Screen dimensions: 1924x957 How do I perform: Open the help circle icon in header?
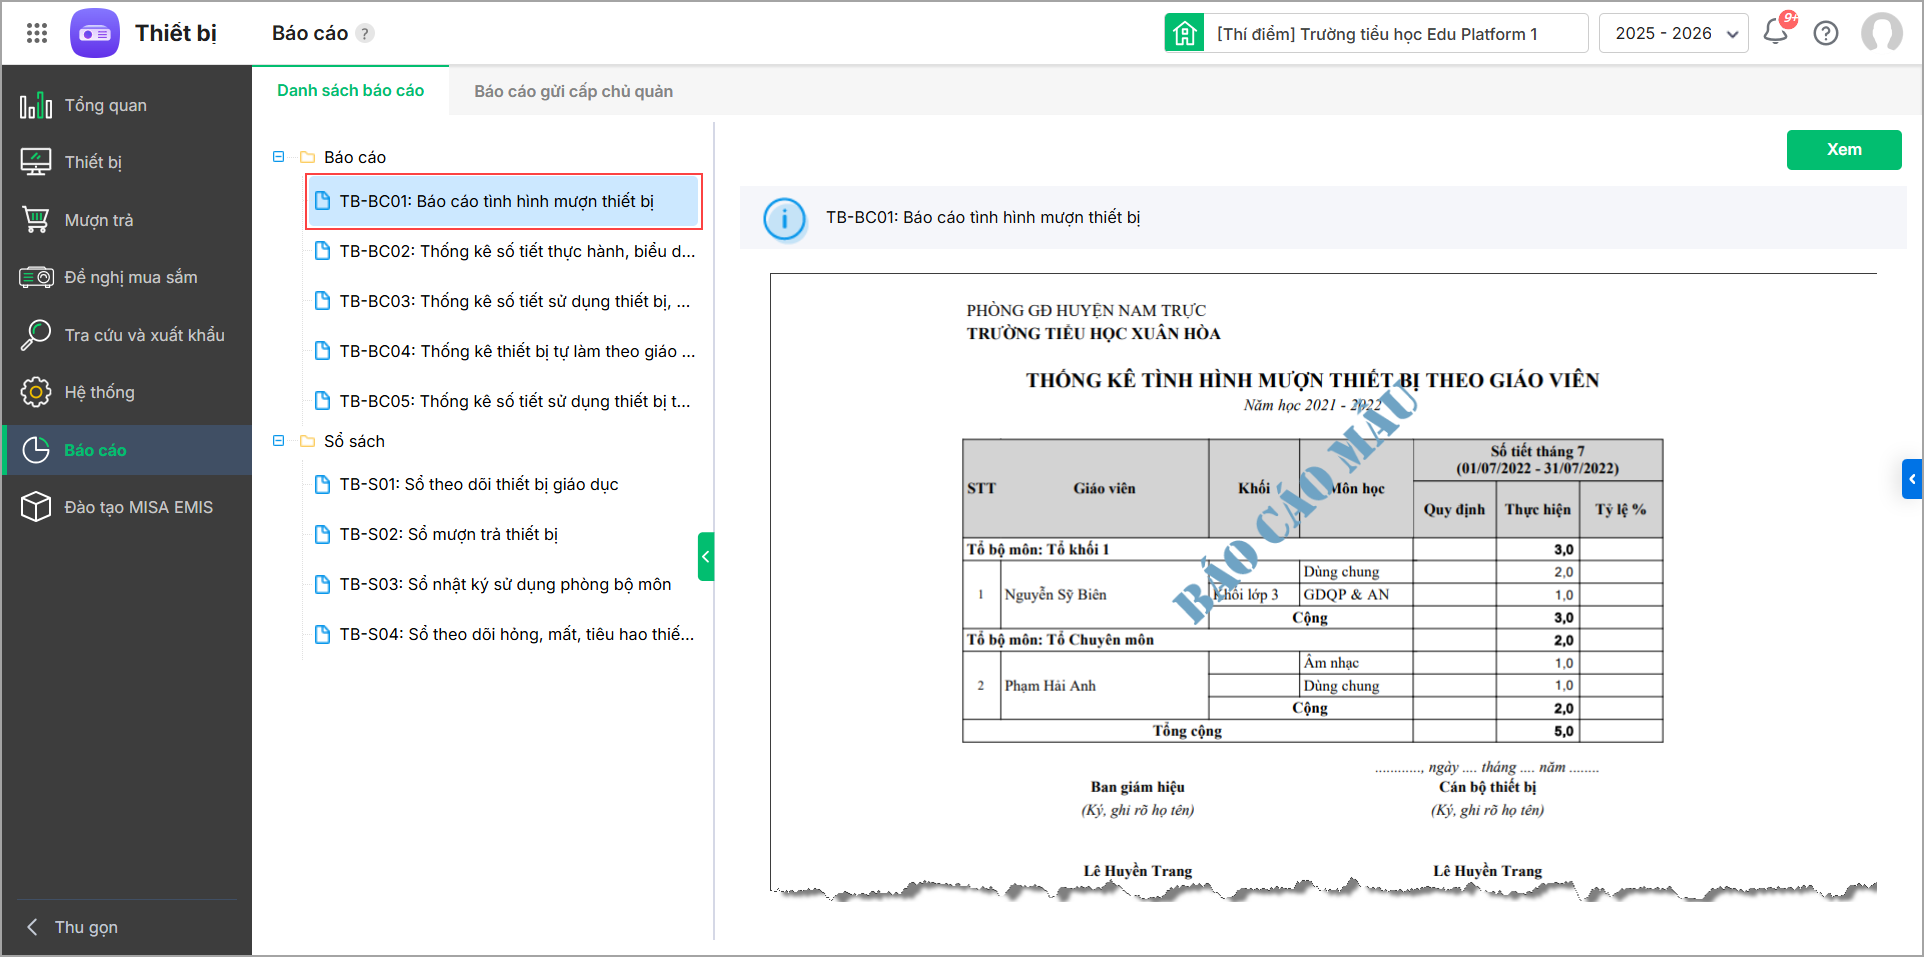[1826, 33]
